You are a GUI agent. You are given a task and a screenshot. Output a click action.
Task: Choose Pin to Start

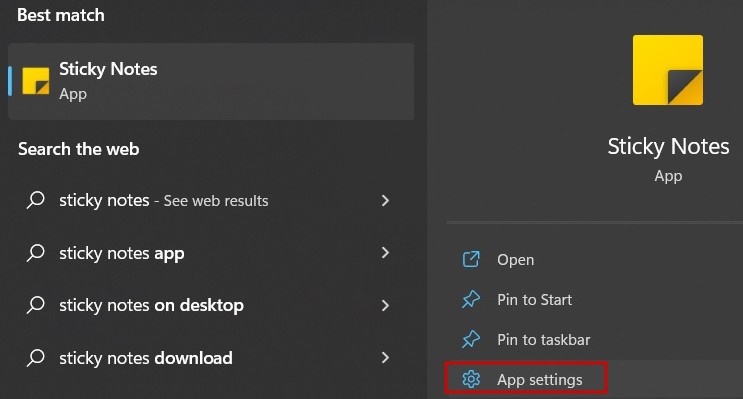[535, 299]
